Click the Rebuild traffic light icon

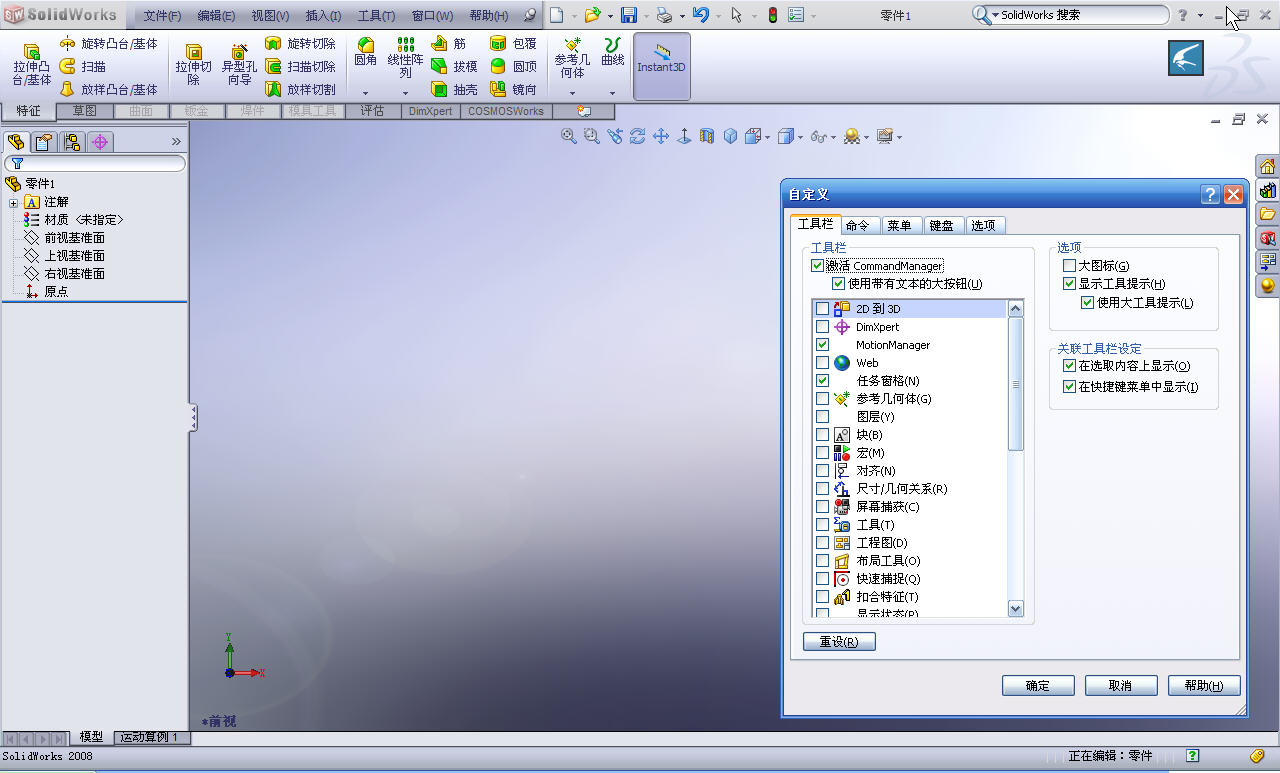pos(772,15)
